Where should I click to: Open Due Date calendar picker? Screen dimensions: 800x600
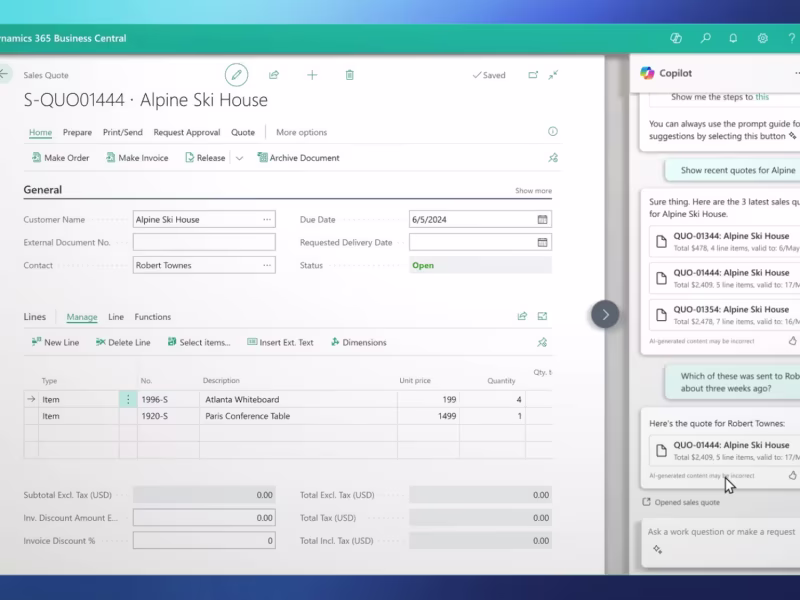(x=542, y=219)
